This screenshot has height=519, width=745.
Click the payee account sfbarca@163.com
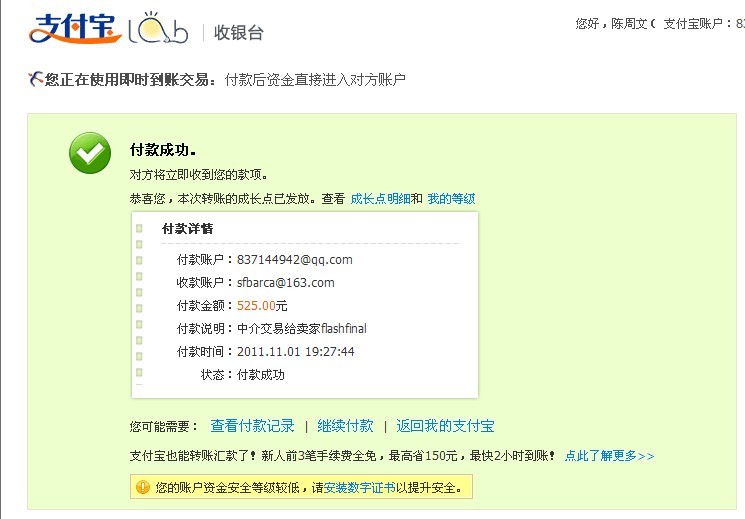285,283
